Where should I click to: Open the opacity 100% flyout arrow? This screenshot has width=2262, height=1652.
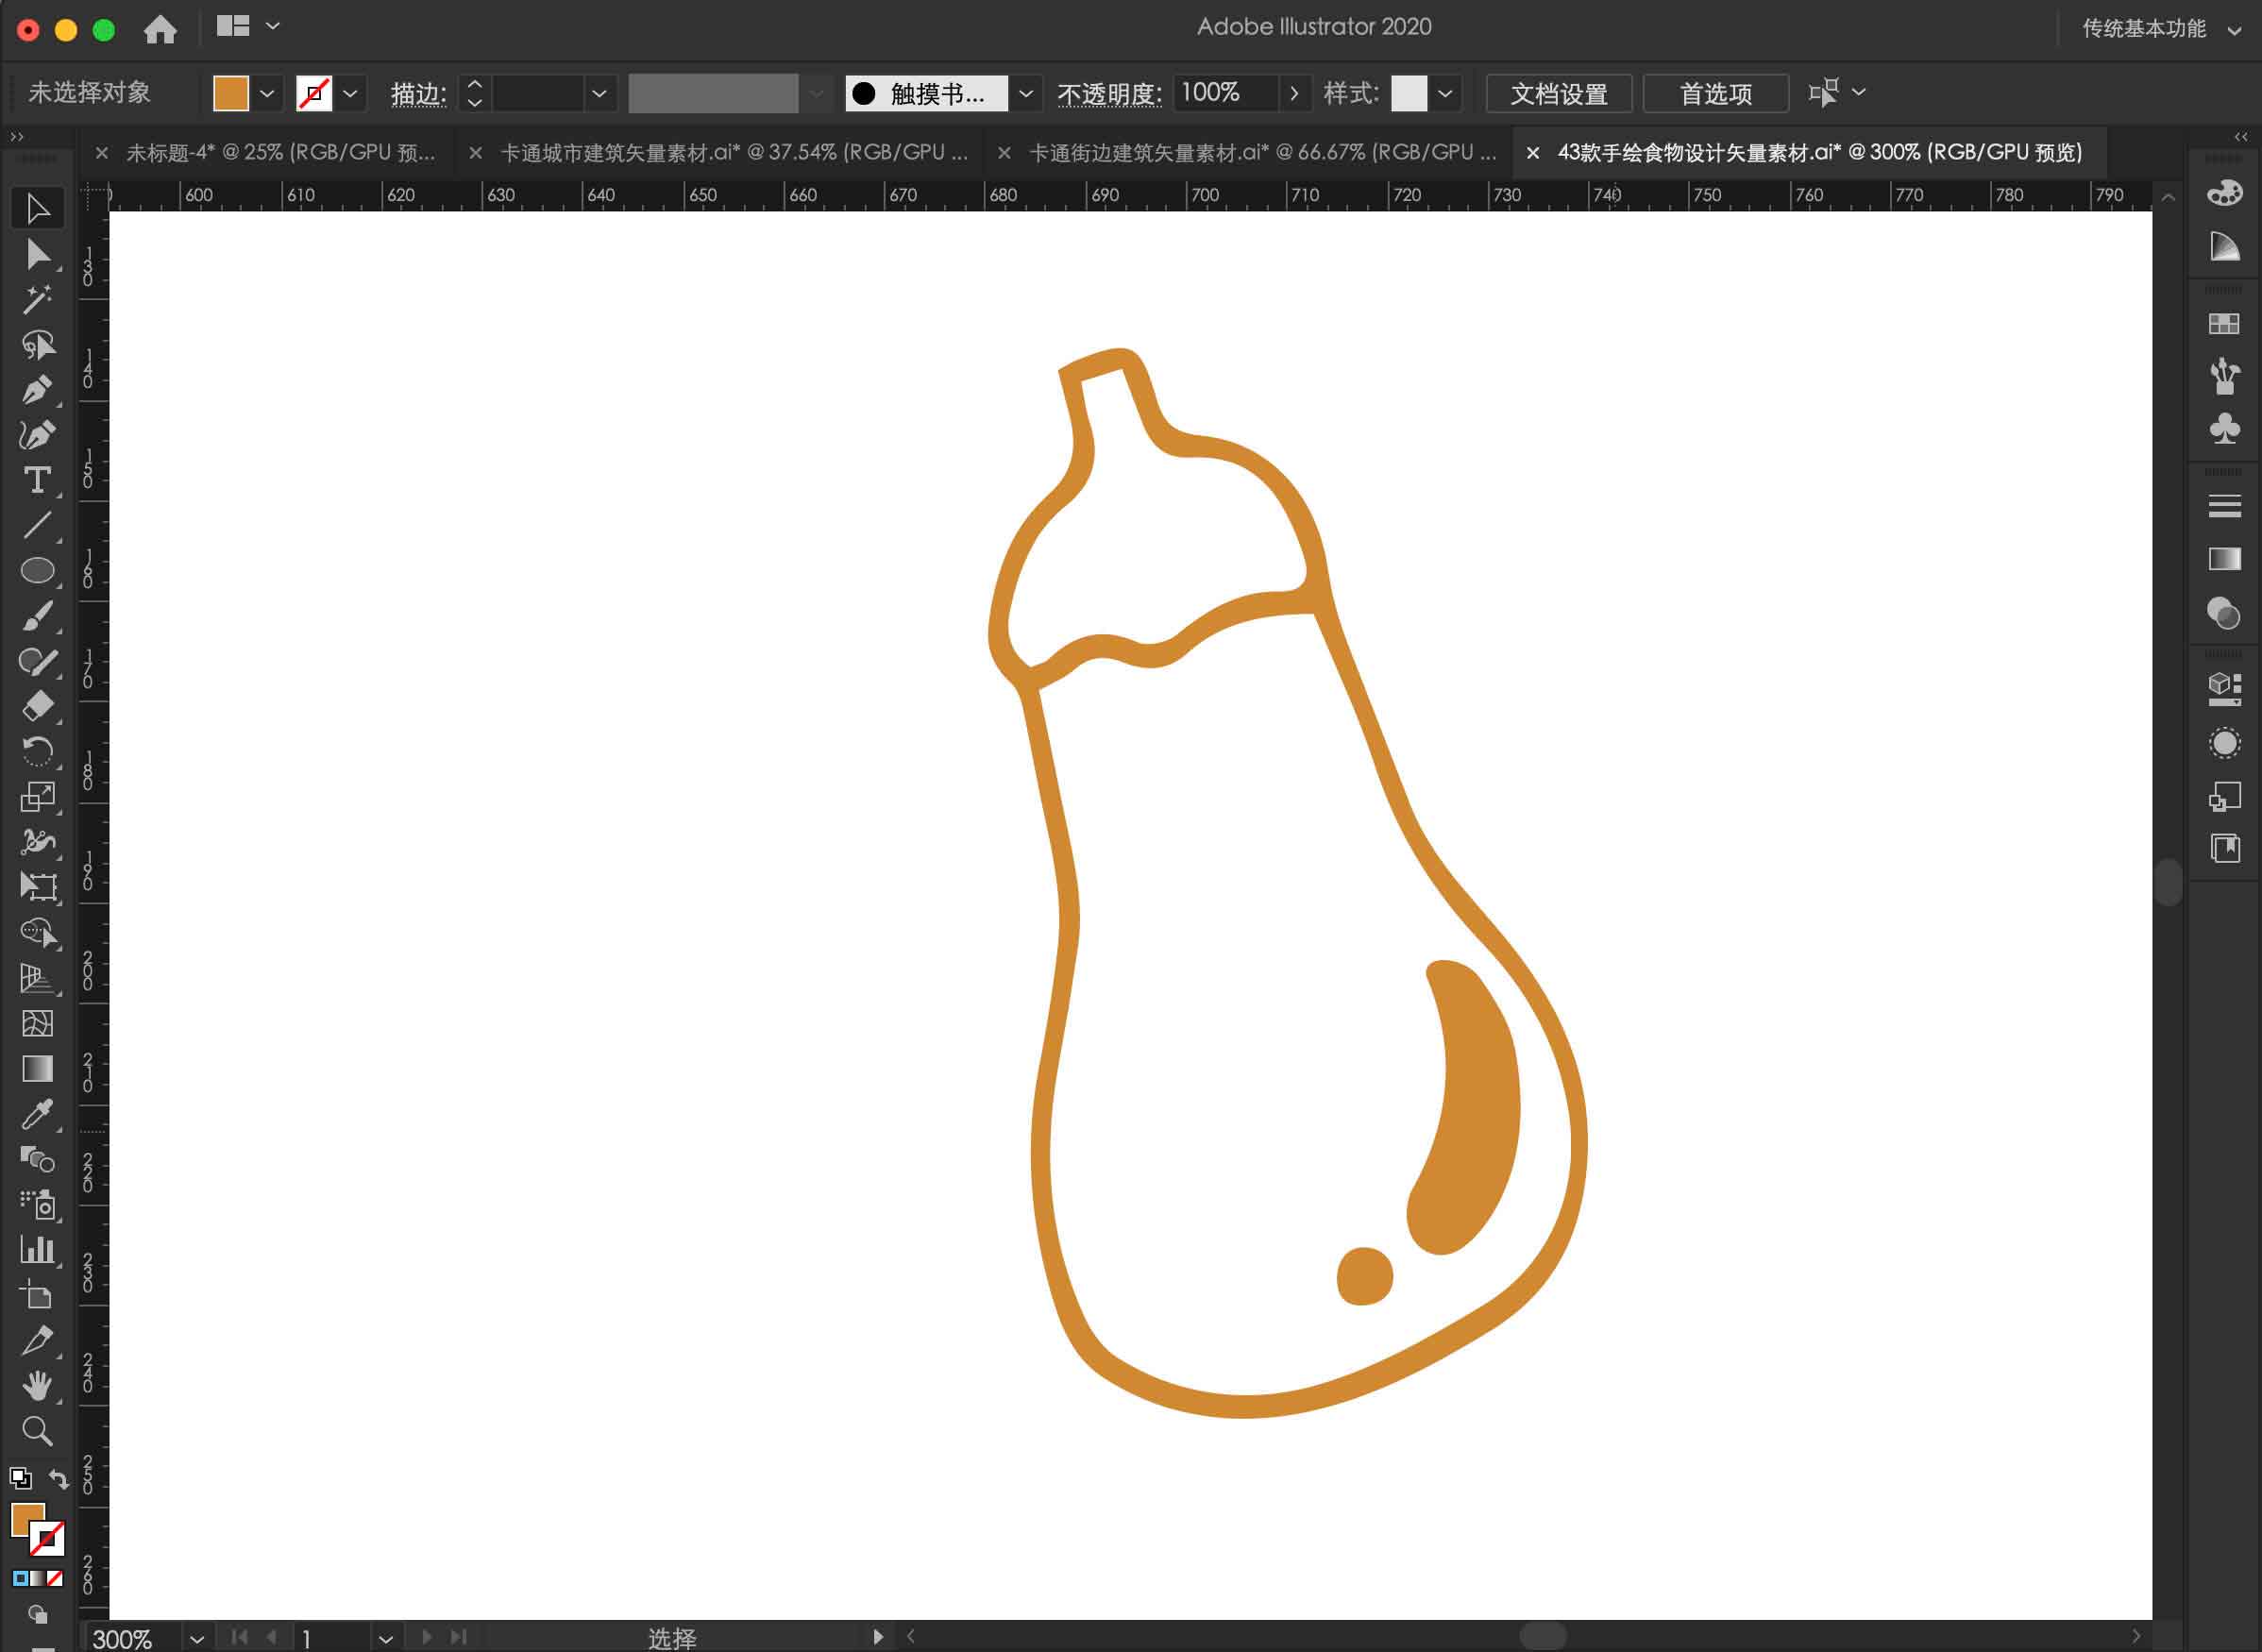1294,93
